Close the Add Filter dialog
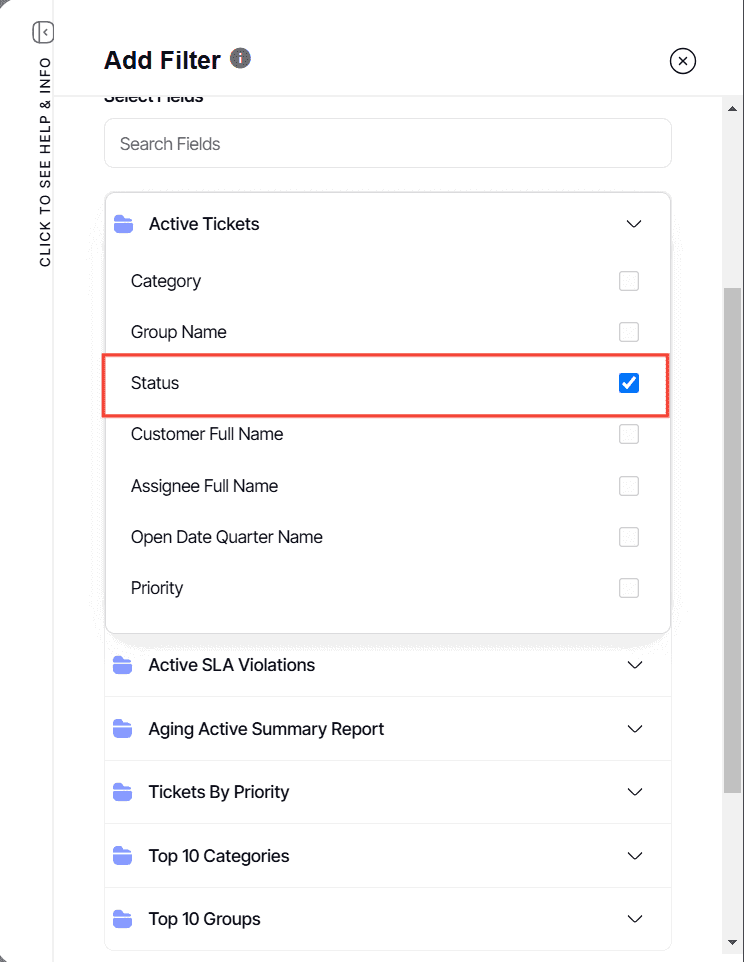 tap(682, 61)
